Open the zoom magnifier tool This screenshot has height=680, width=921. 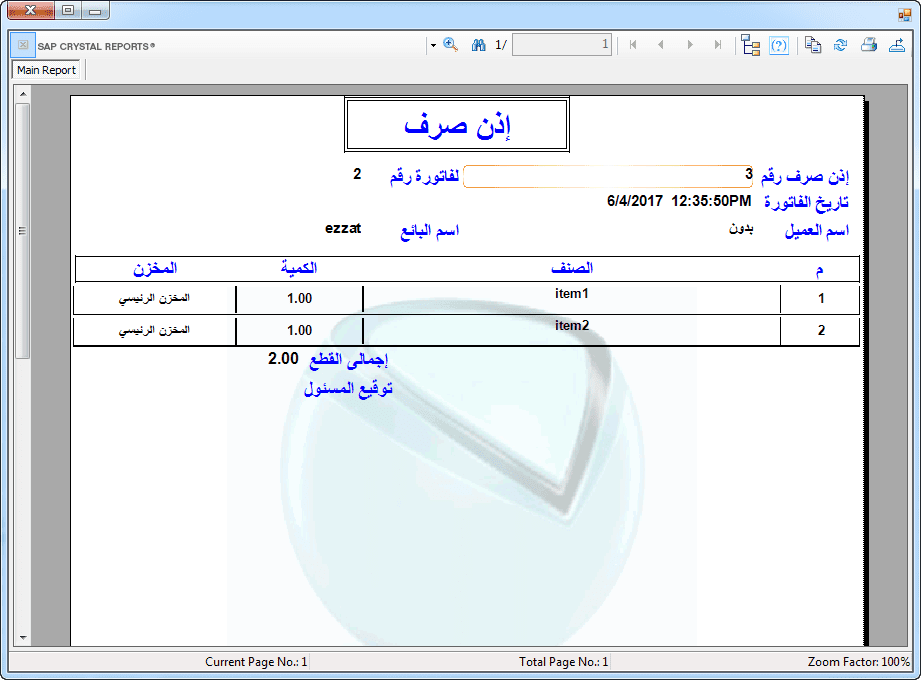tap(450, 45)
